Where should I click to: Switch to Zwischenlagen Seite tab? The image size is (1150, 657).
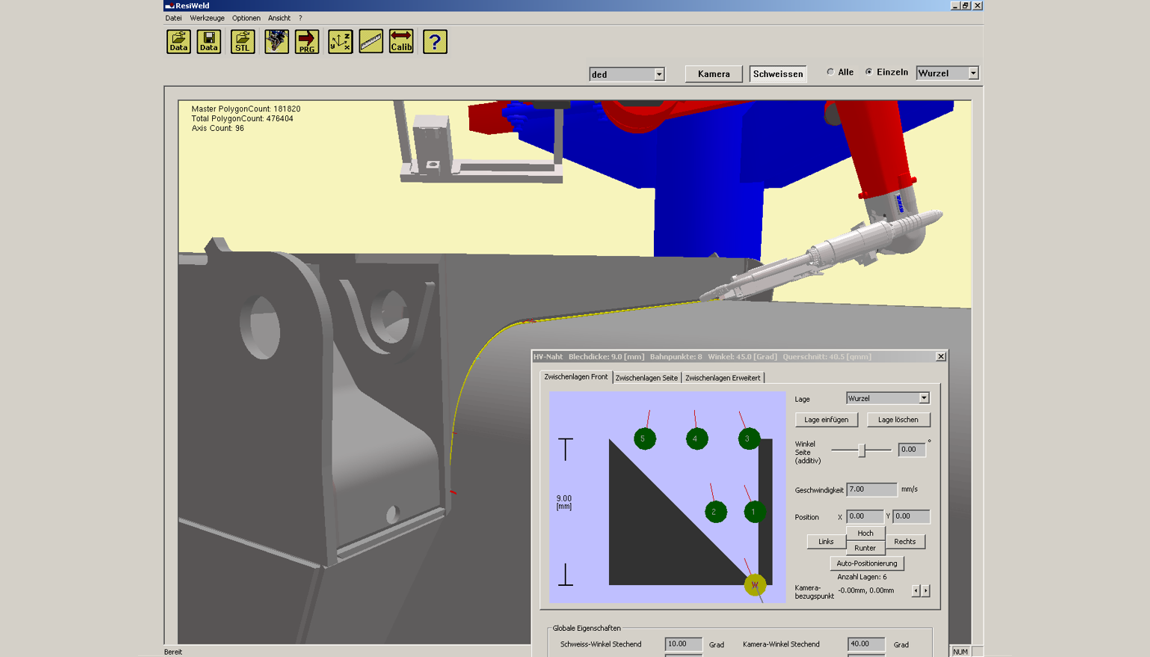(x=646, y=378)
